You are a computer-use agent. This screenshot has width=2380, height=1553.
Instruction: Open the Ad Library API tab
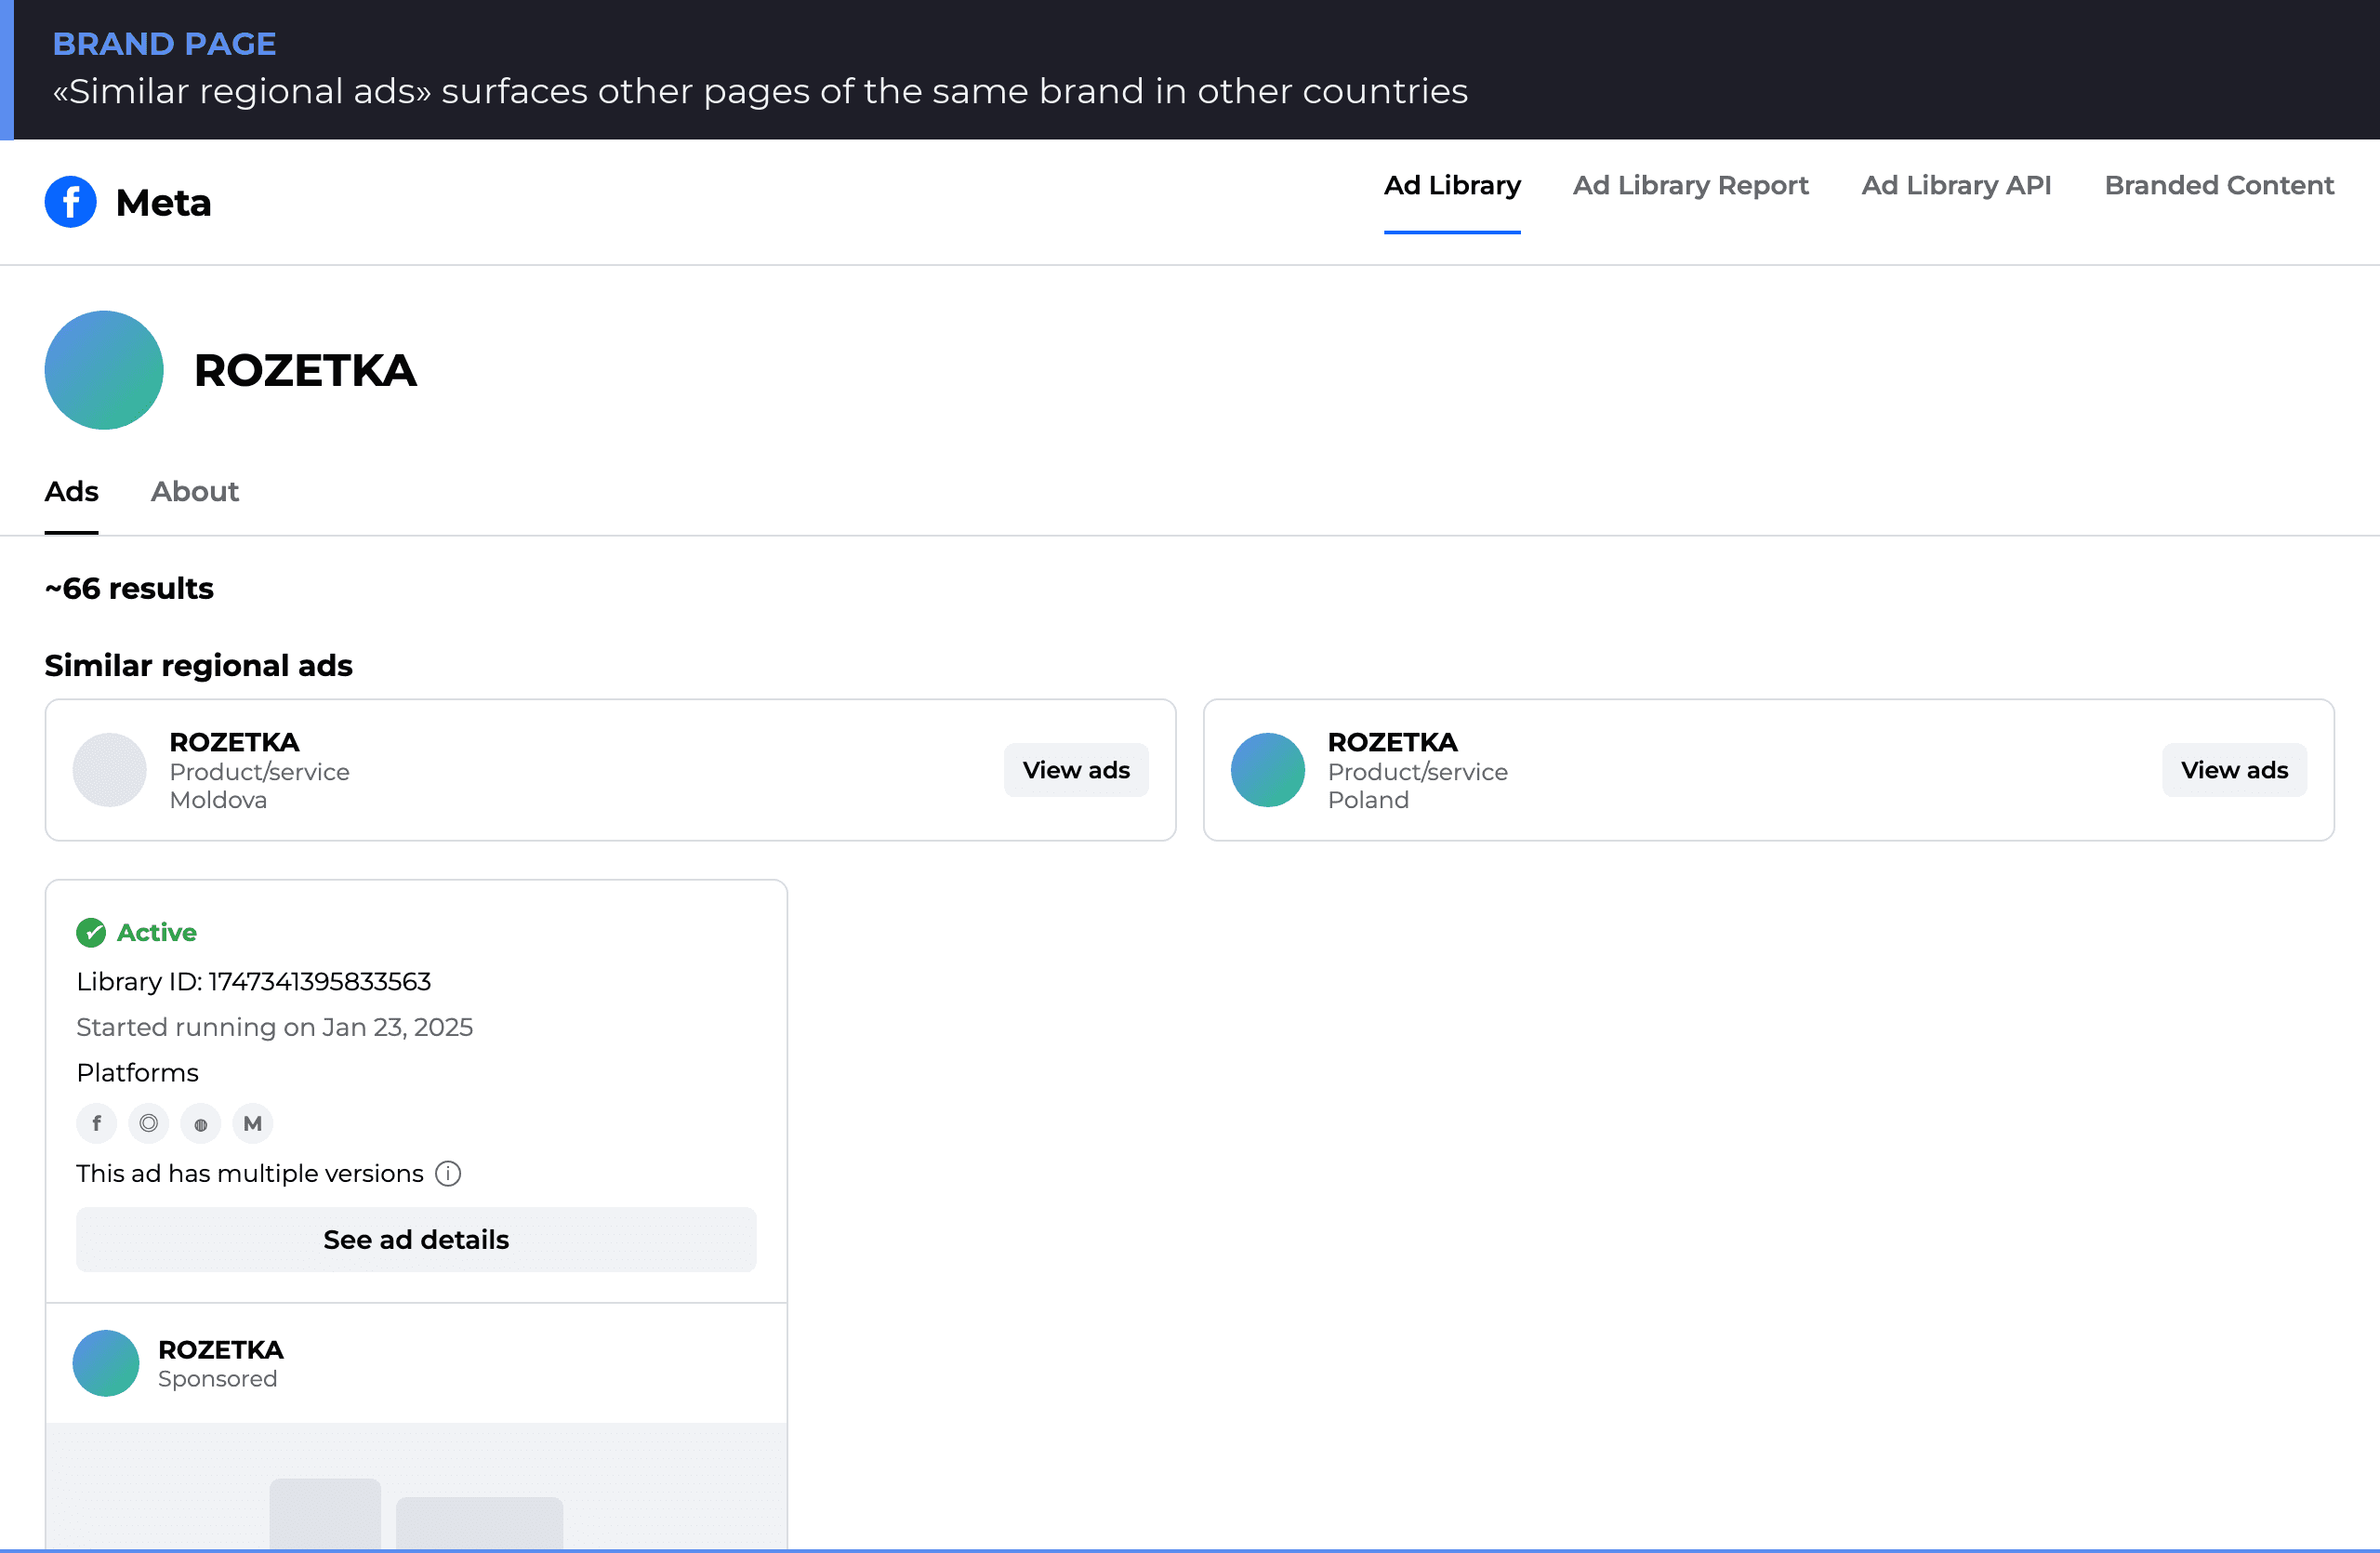coord(1956,186)
